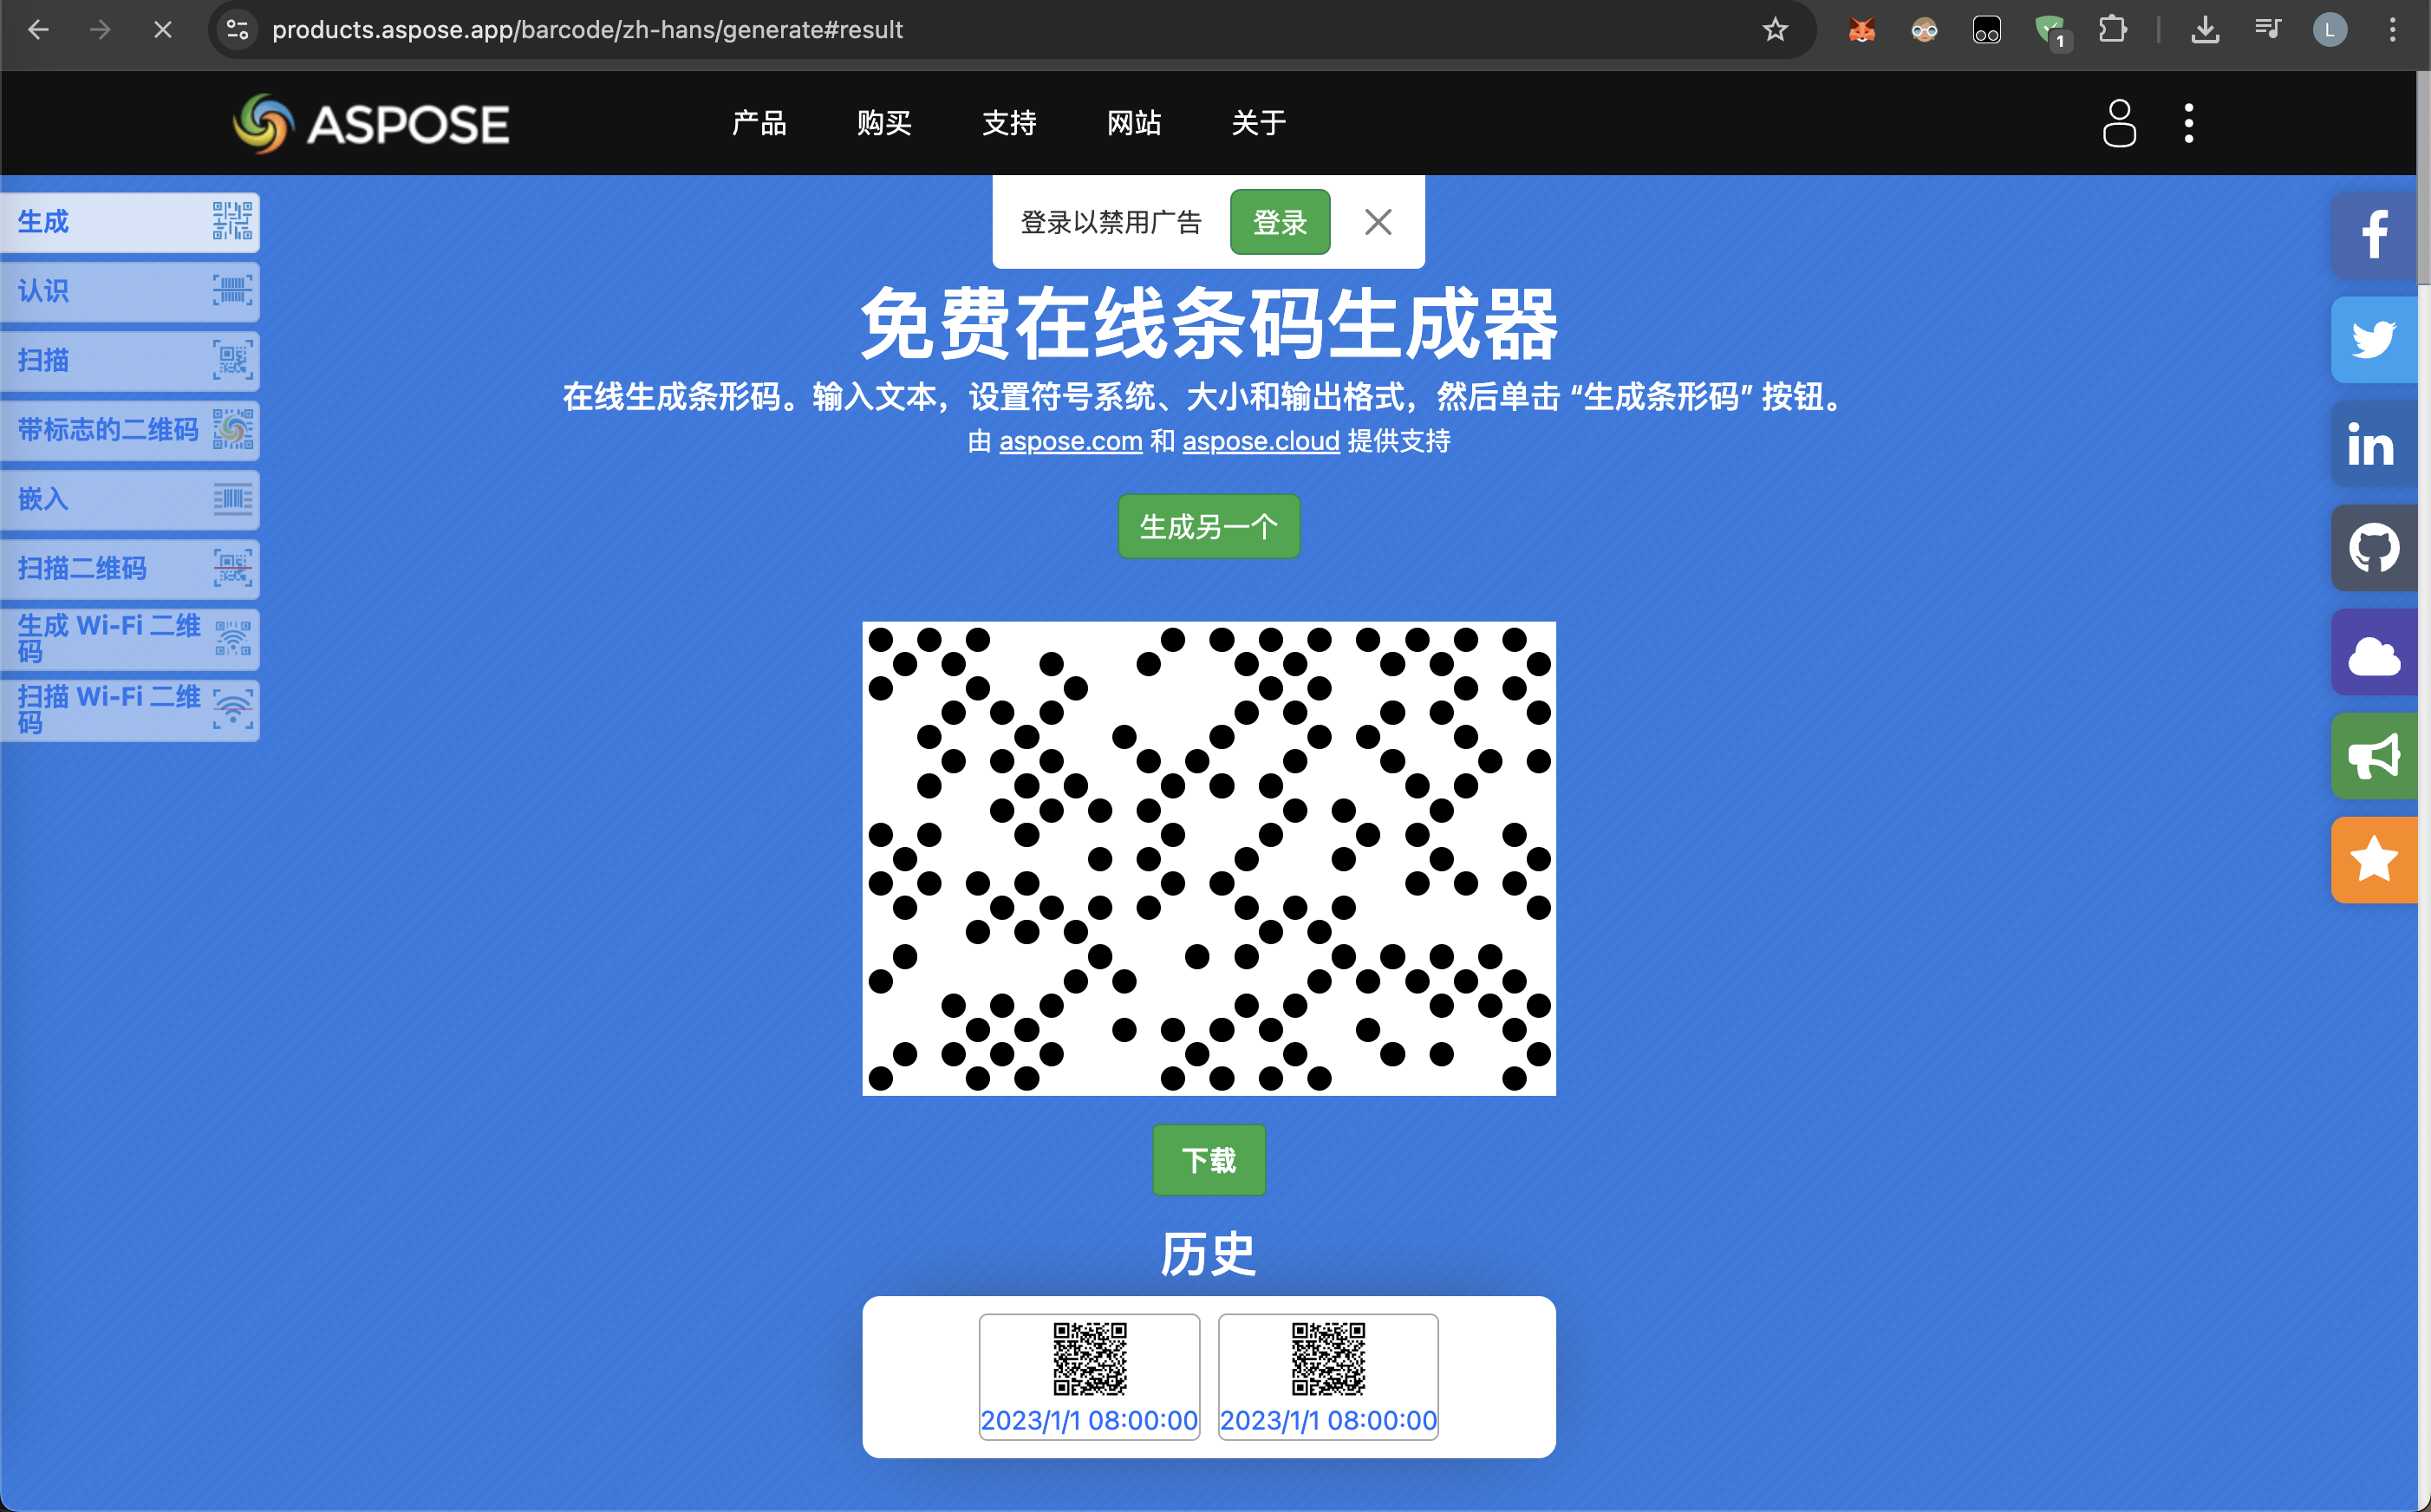Open the 购买 menu

(884, 123)
